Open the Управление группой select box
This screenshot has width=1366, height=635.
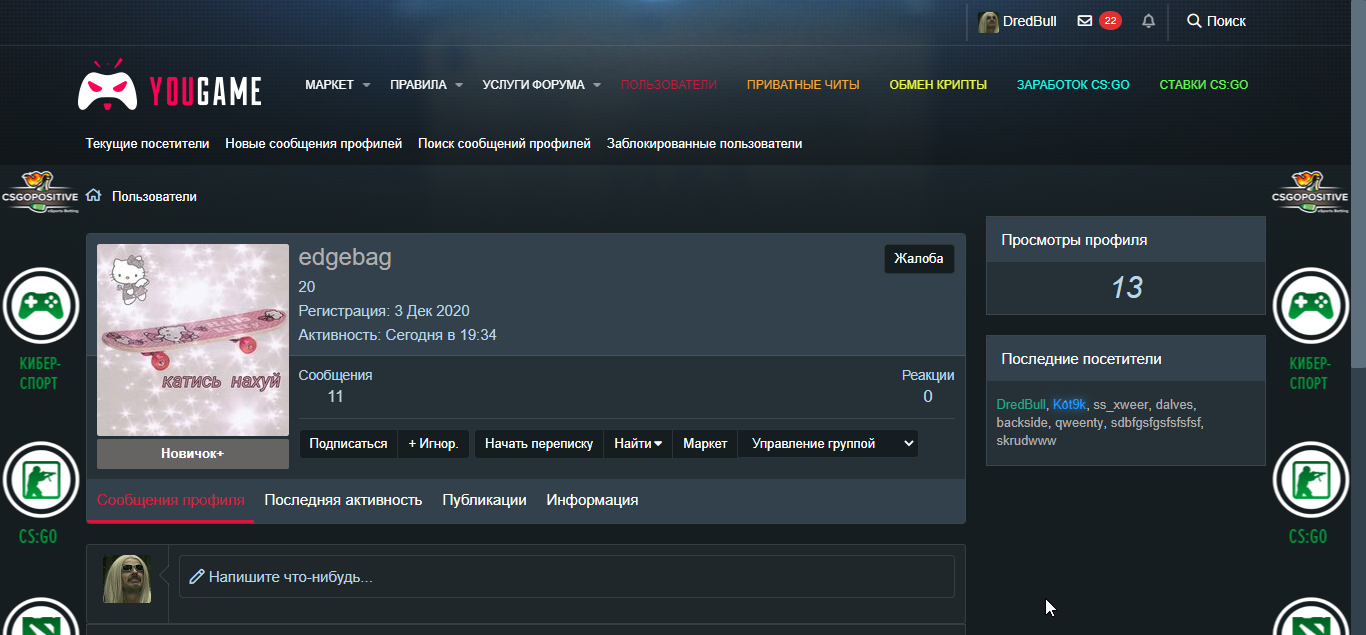tap(828, 443)
